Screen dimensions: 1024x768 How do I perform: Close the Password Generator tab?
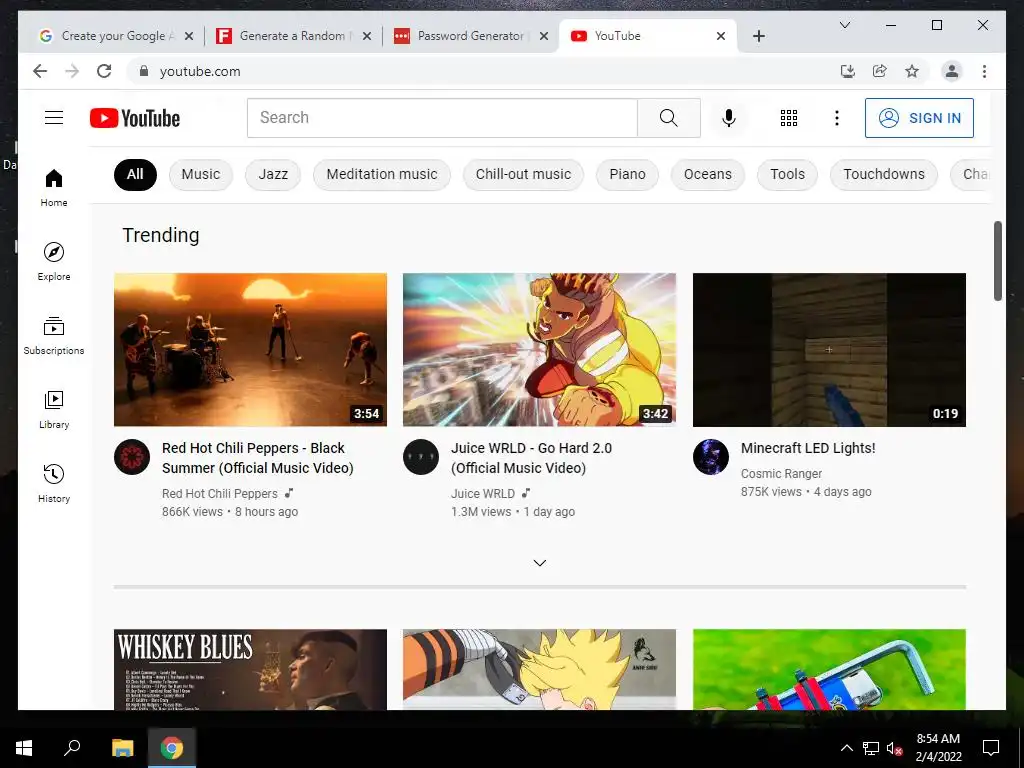point(543,36)
